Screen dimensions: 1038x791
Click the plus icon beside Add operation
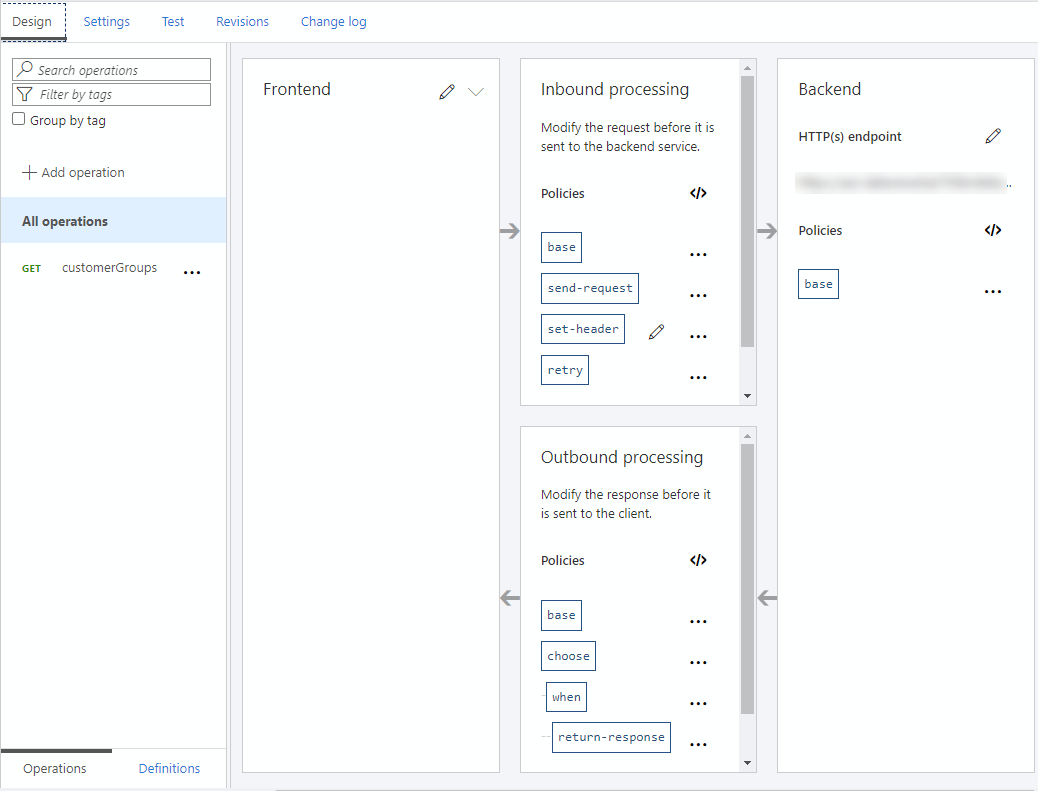pyautogui.click(x=29, y=173)
